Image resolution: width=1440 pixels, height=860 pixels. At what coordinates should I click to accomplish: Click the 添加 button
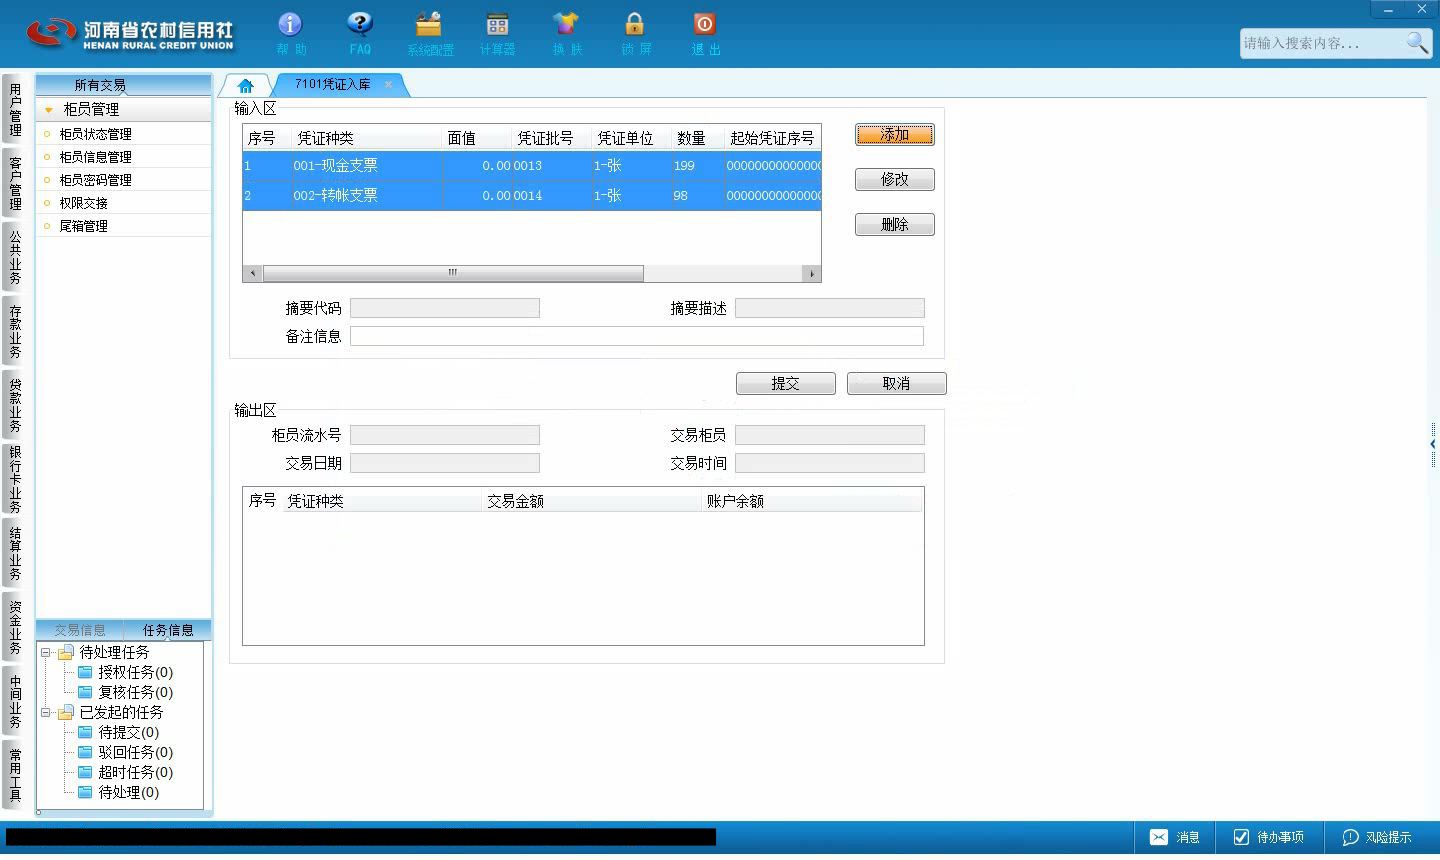(x=895, y=135)
